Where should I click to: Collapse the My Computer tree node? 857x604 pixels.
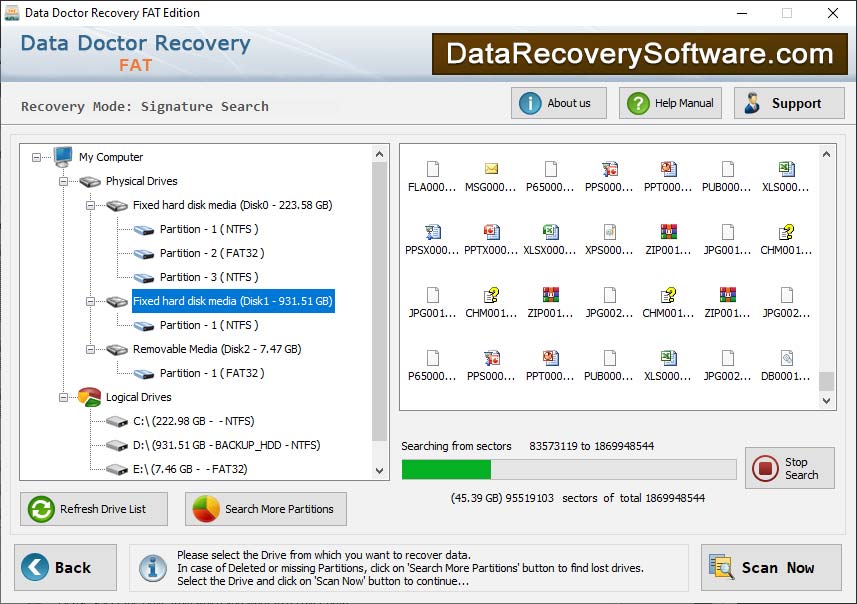click(x=35, y=157)
